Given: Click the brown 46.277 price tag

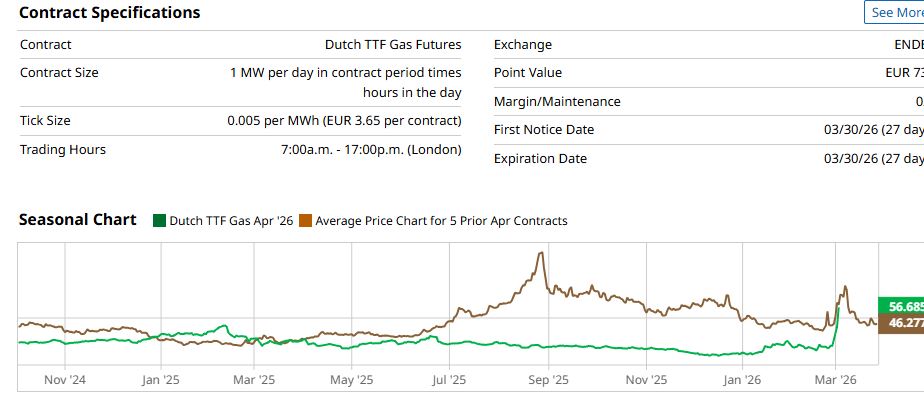Looking at the screenshot, I should [x=901, y=324].
